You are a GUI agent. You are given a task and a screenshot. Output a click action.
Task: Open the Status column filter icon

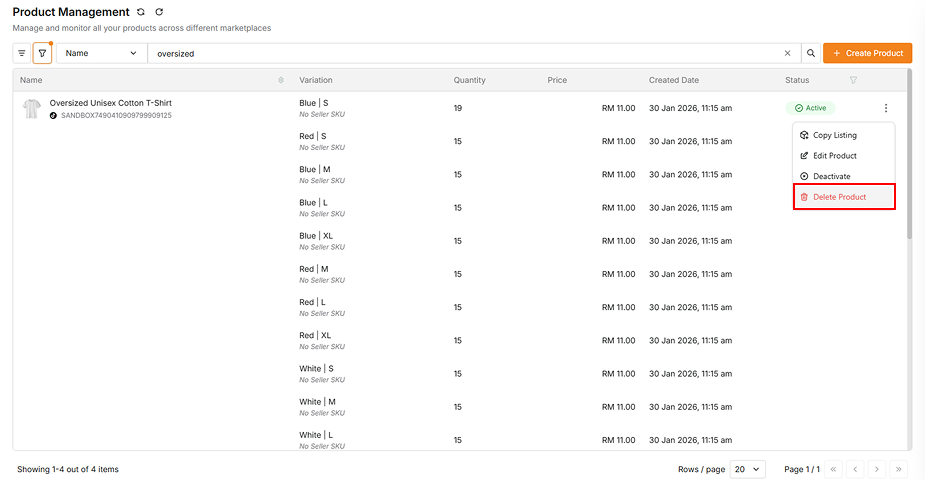tap(853, 80)
